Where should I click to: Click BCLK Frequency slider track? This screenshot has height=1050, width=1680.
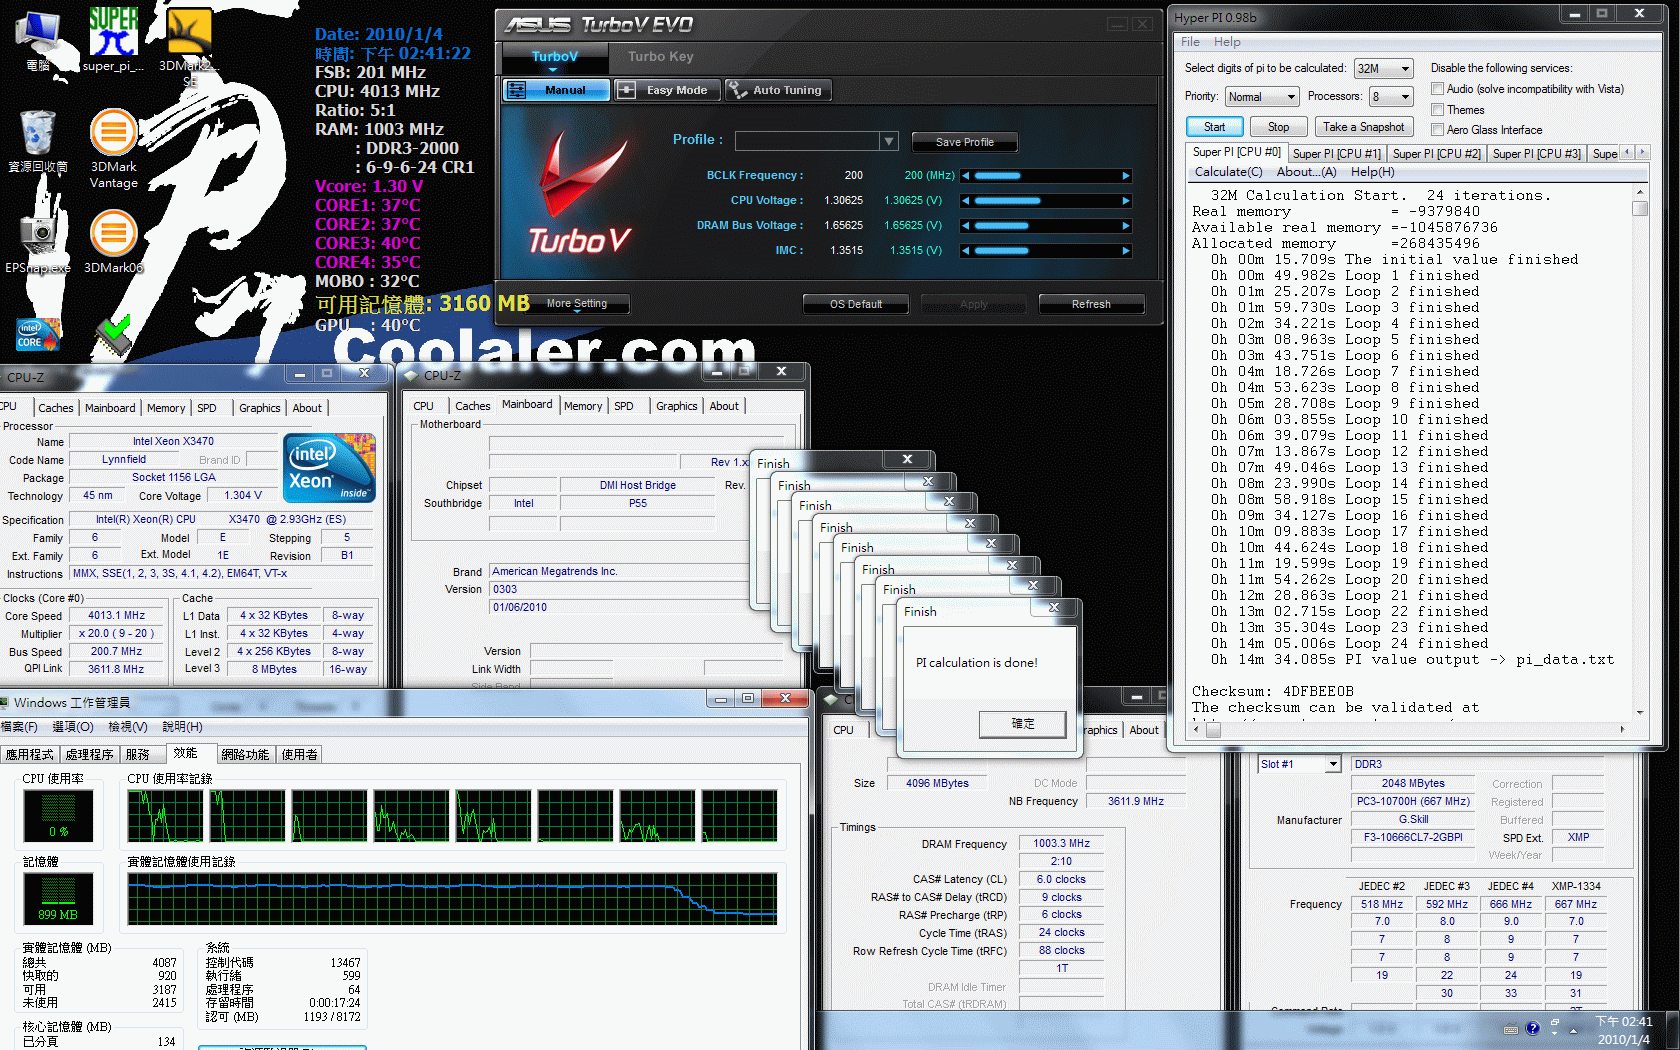pyautogui.click(x=1046, y=176)
